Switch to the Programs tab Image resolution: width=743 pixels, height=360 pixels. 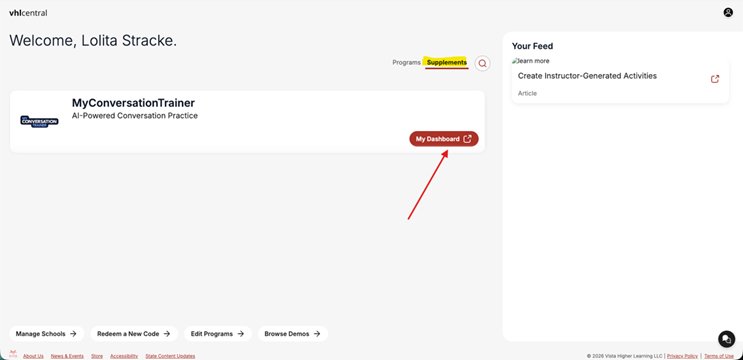pos(406,63)
